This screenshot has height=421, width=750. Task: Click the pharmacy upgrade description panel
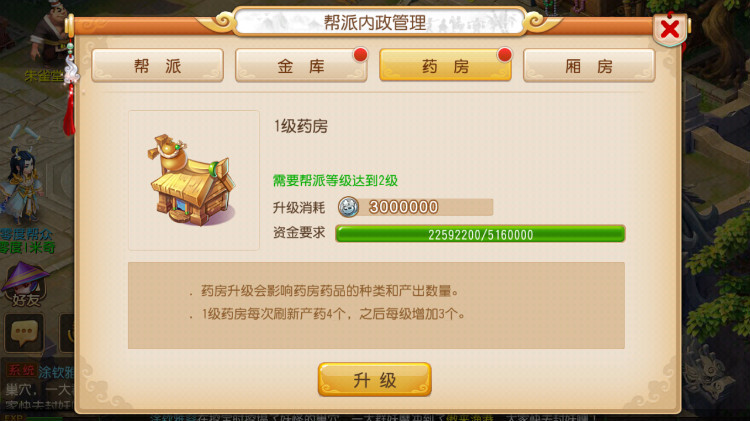pyautogui.click(x=376, y=305)
